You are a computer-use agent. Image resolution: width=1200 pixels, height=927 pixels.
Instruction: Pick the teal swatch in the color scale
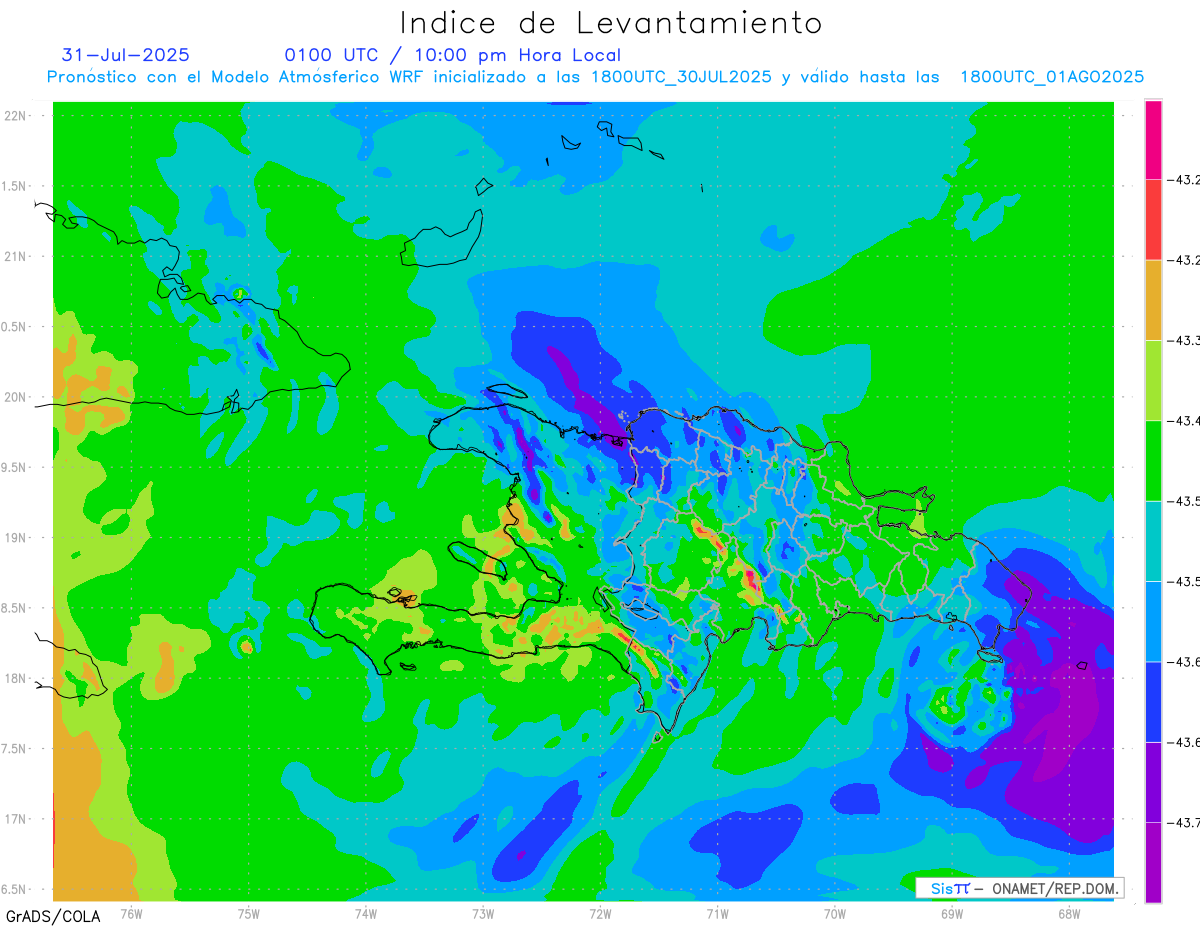click(x=1153, y=541)
